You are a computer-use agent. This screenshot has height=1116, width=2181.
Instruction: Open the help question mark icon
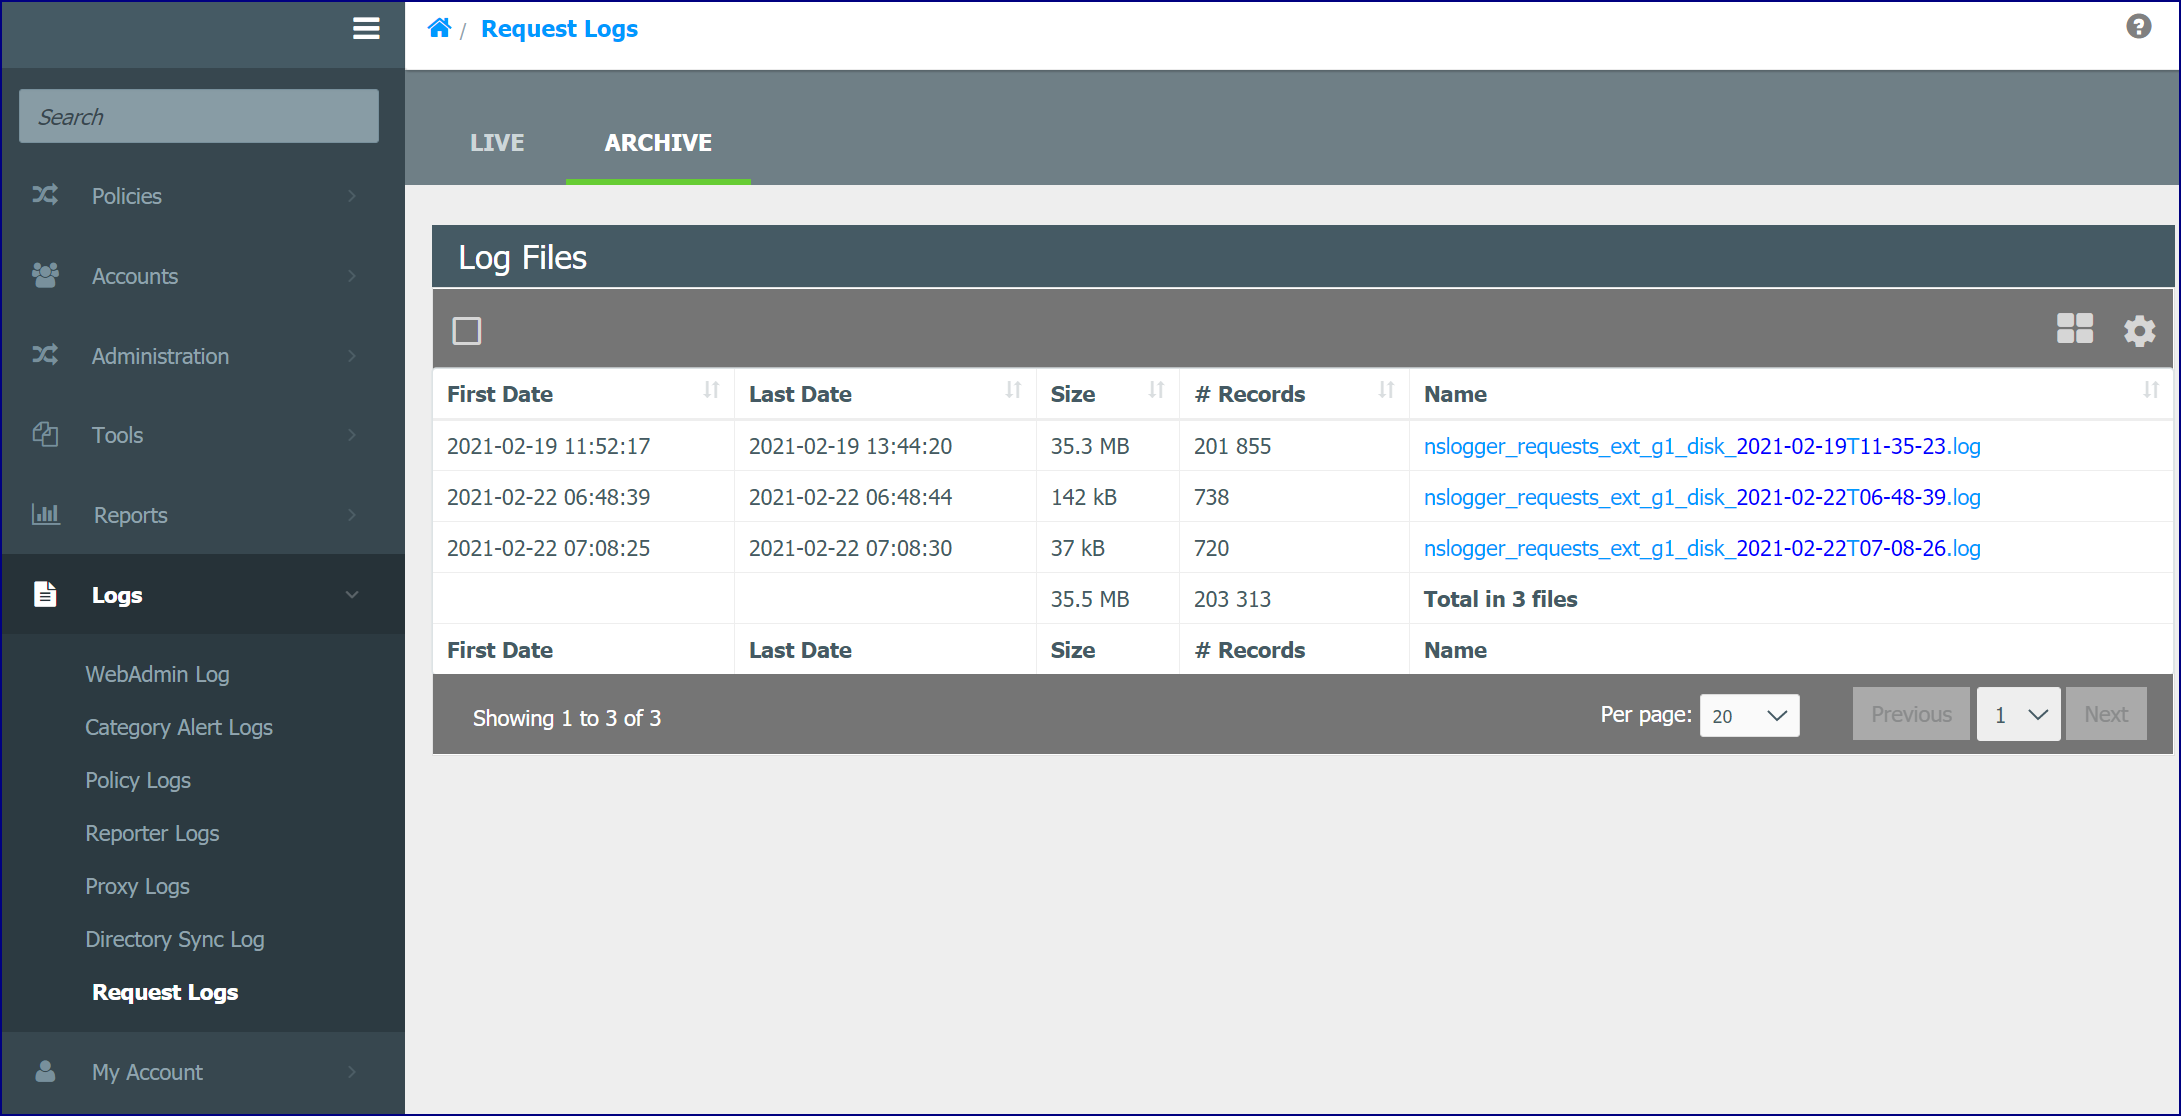(2138, 27)
